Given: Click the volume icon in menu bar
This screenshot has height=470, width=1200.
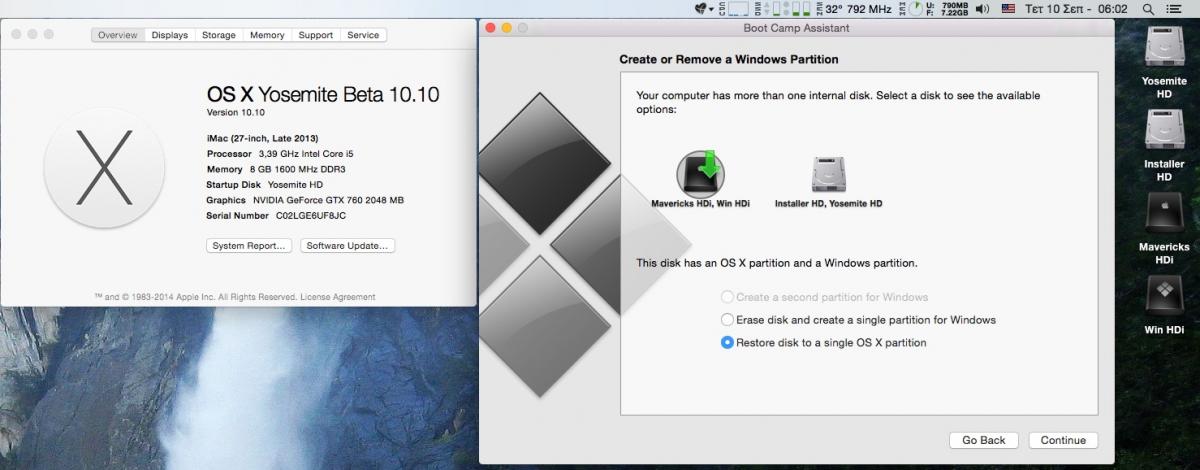Looking at the screenshot, I should point(981,9).
